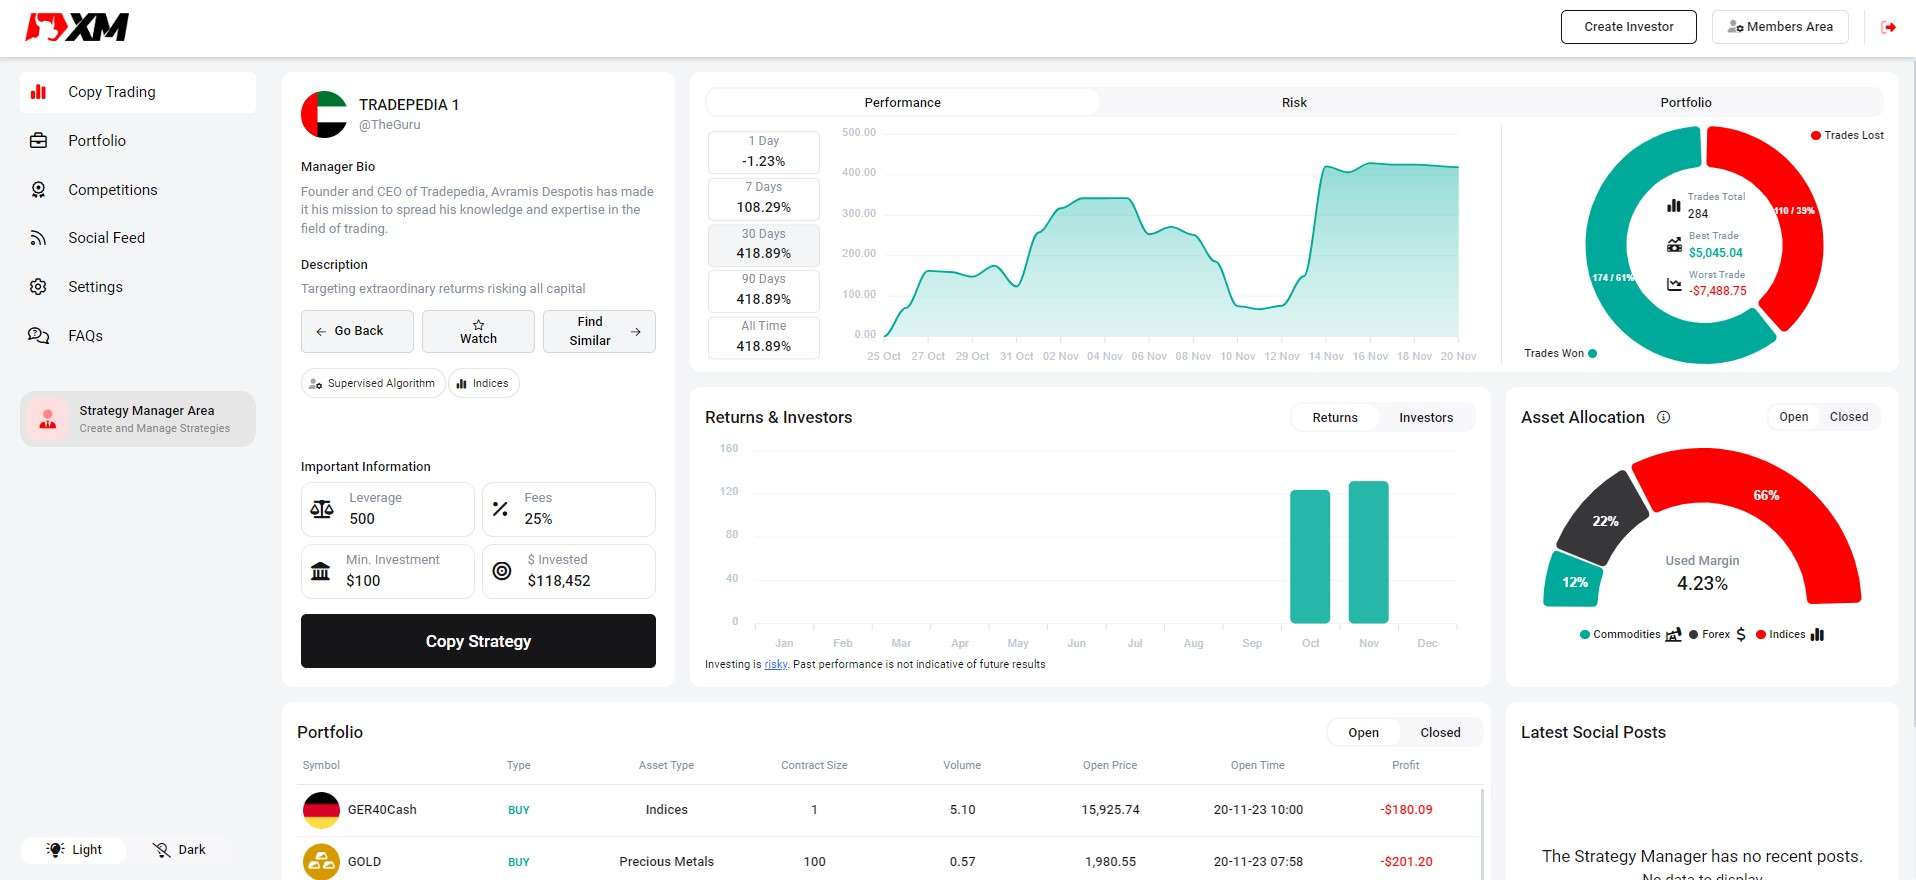Click the Go Back button

pyautogui.click(x=357, y=331)
